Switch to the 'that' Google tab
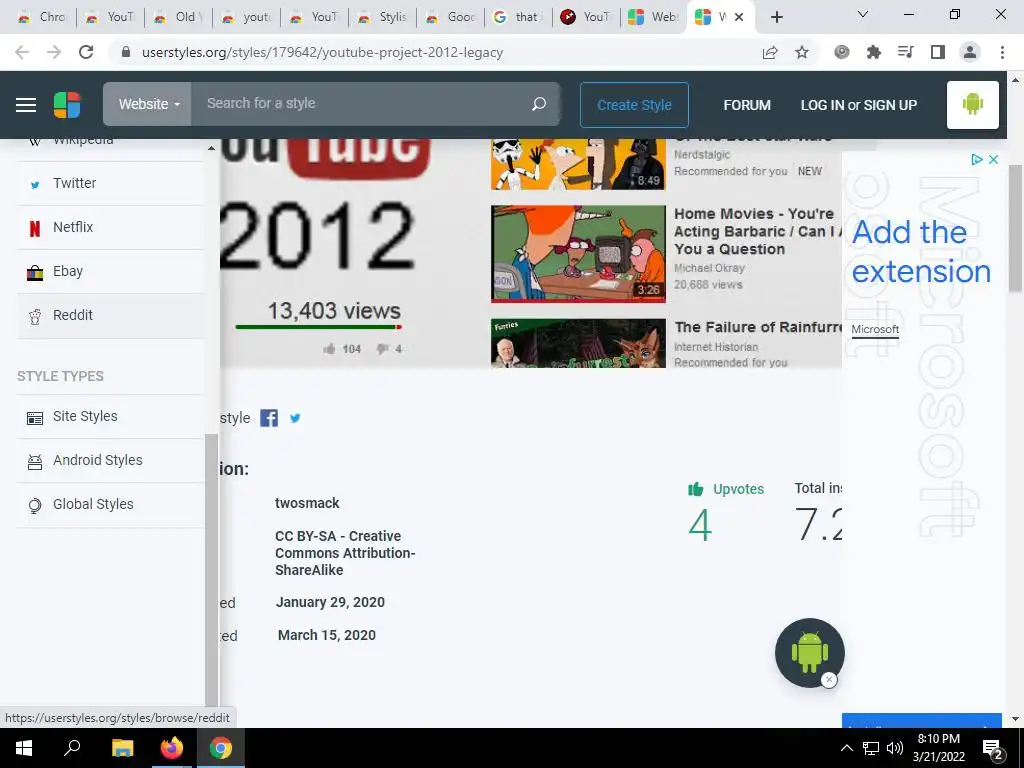 click(519, 17)
